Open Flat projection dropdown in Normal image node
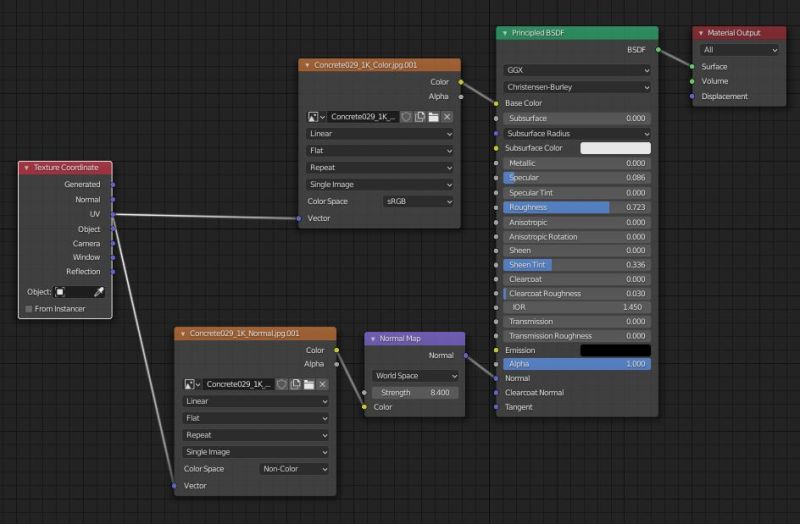 tap(255, 418)
